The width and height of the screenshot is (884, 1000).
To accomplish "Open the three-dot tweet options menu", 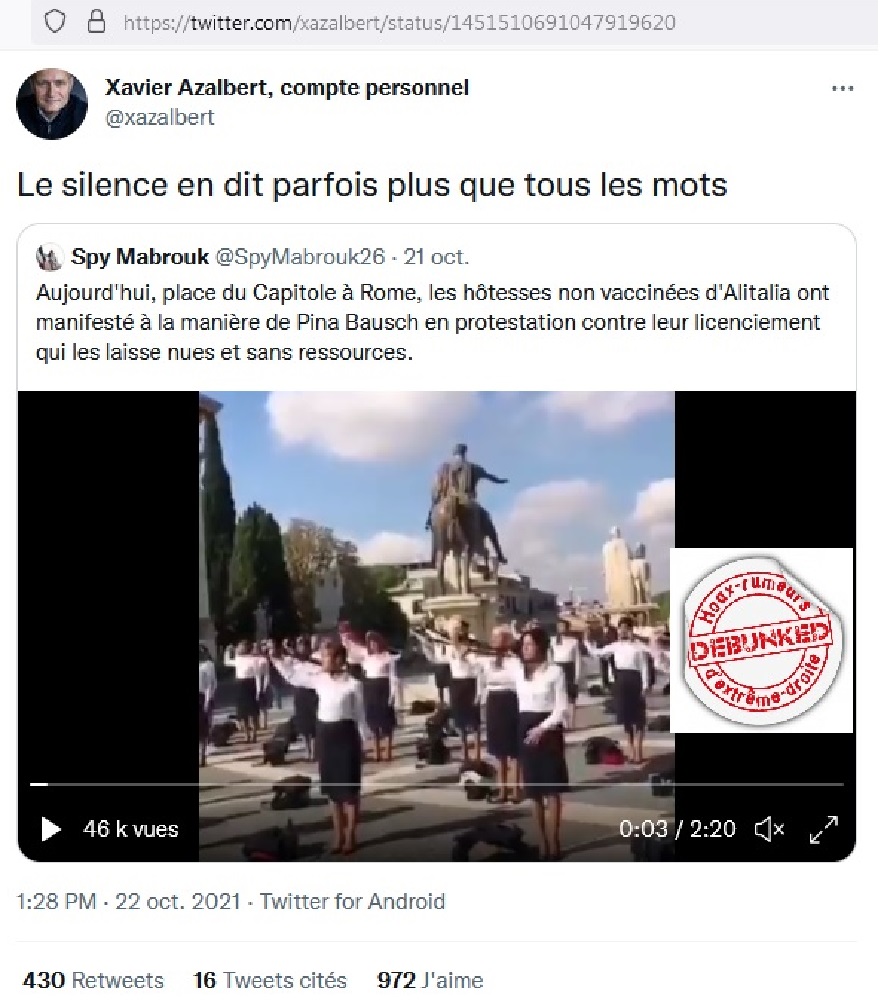I will click(842, 89).
